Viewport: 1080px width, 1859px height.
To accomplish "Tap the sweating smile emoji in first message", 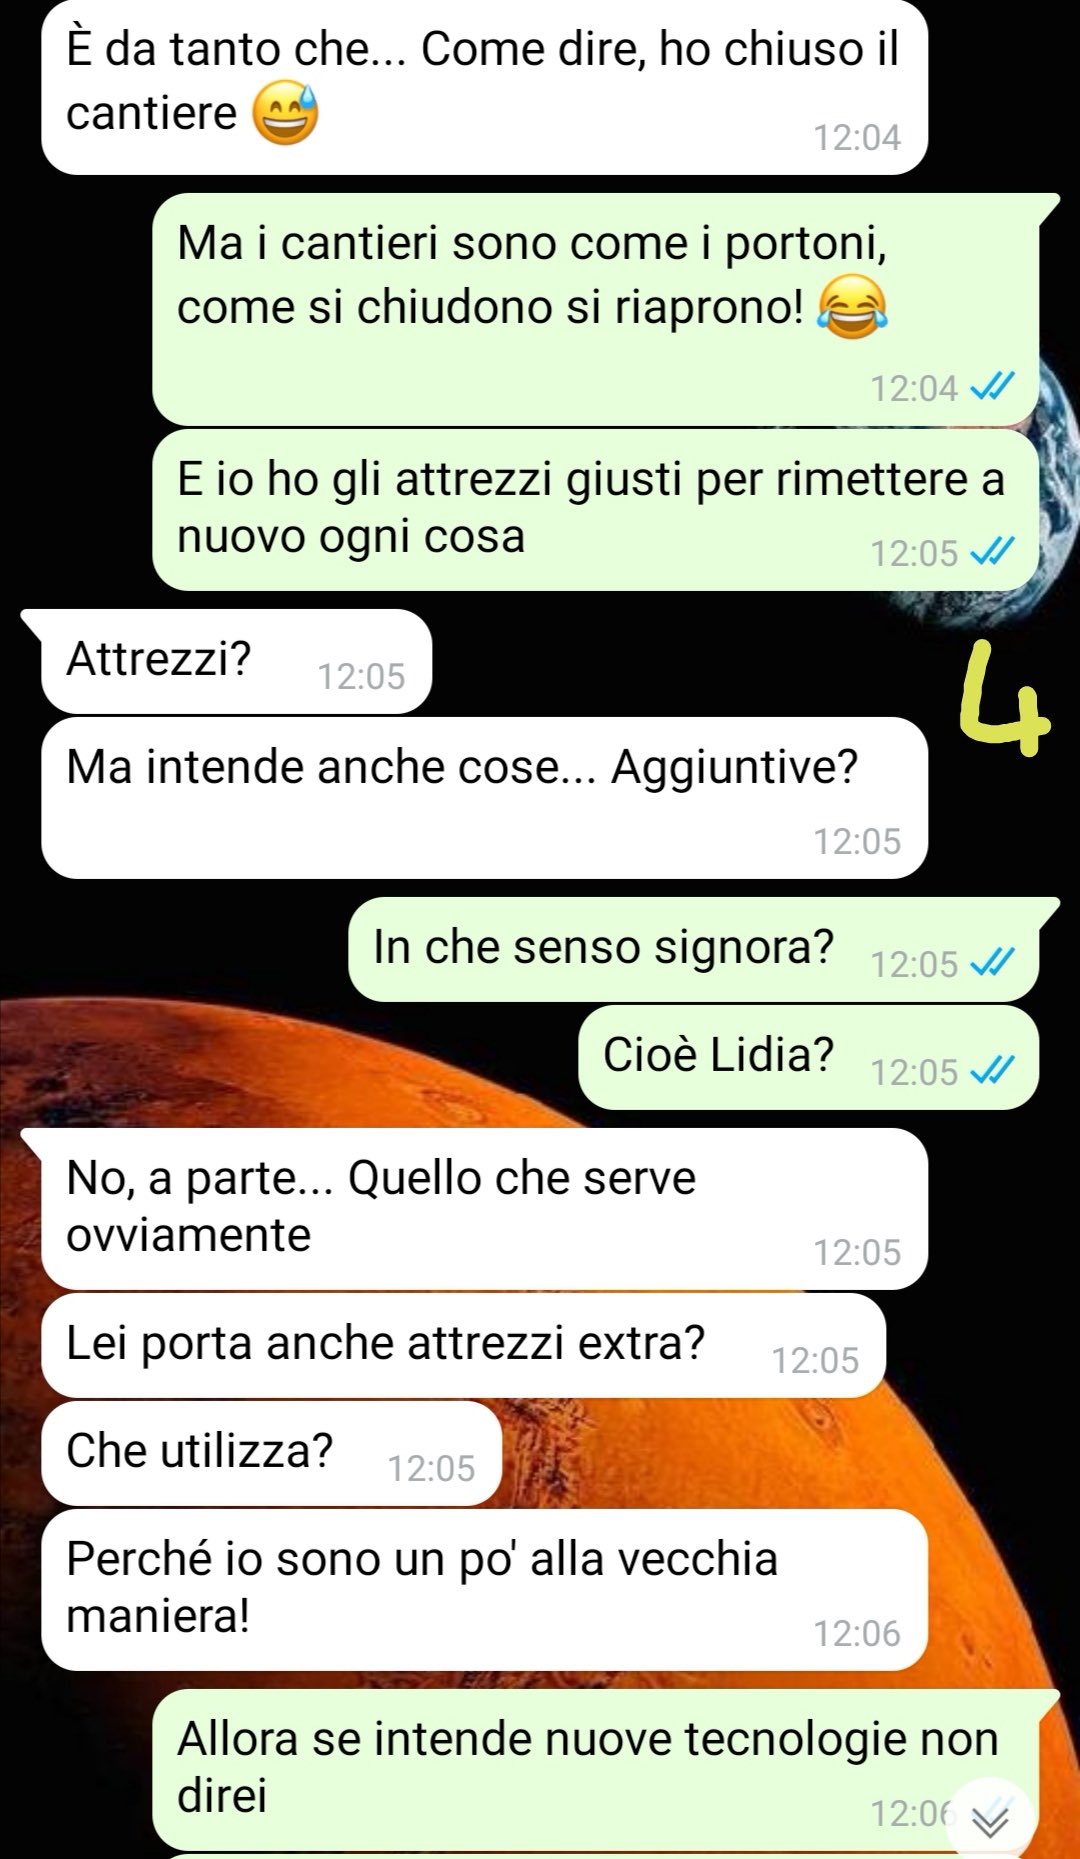I will (285, 112).
